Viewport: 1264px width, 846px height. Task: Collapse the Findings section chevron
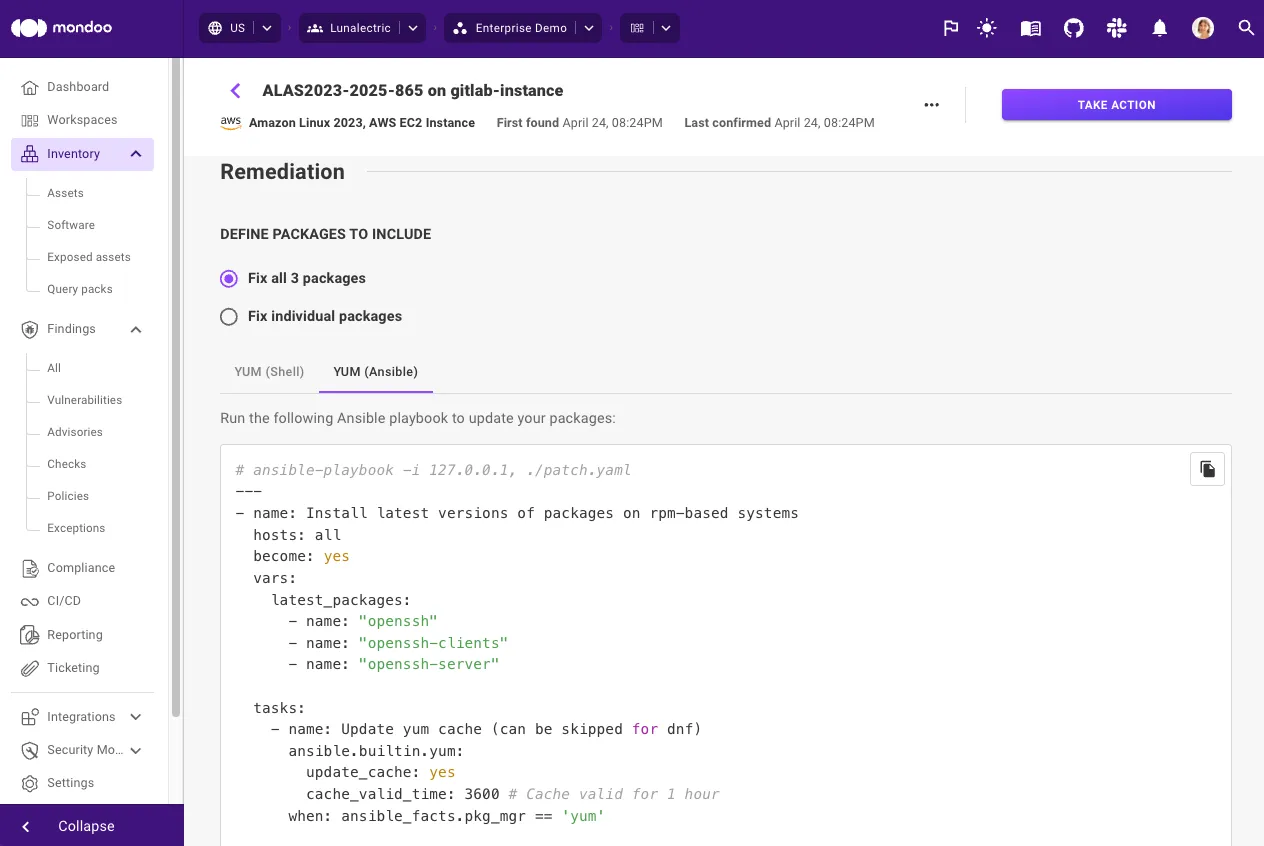(x=136, y=329)
